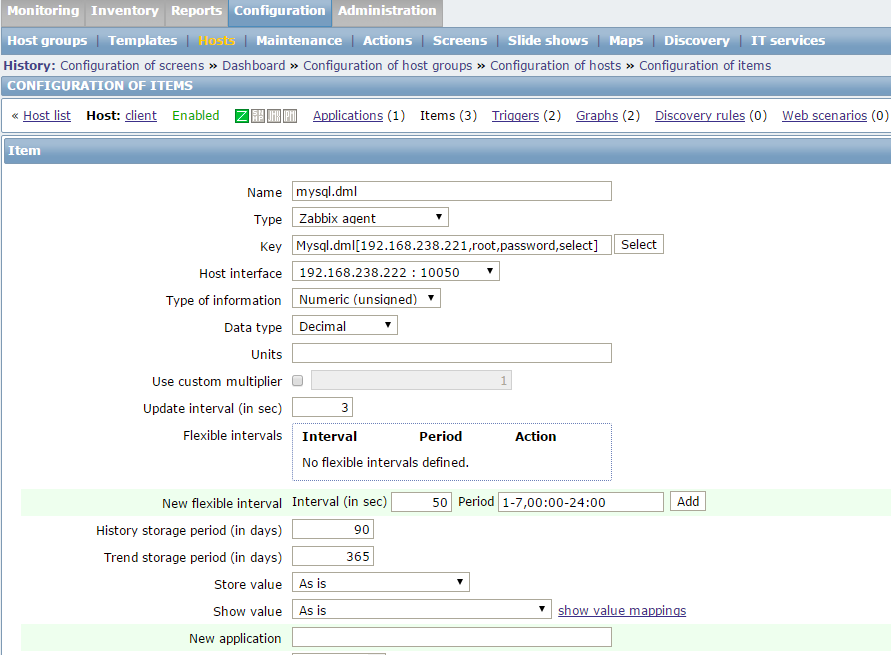Open the Administration tab
Viewport: 891px width, 655px height.
[x=387, y=11]
